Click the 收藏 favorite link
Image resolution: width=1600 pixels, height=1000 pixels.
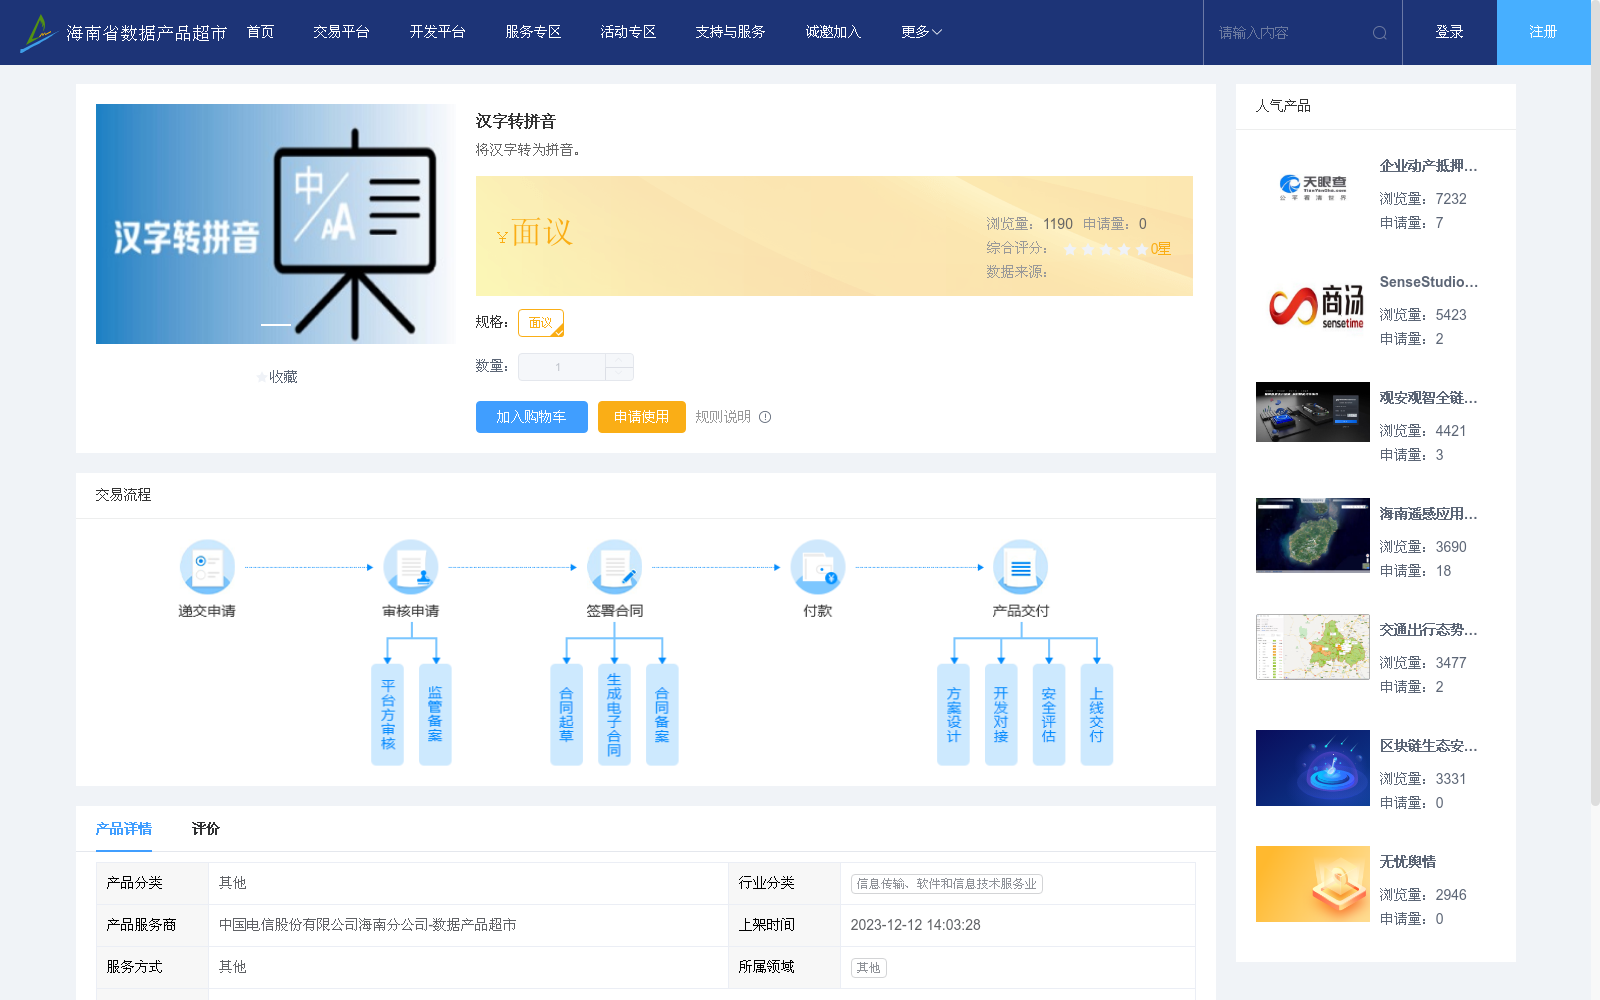click(284, 377)
